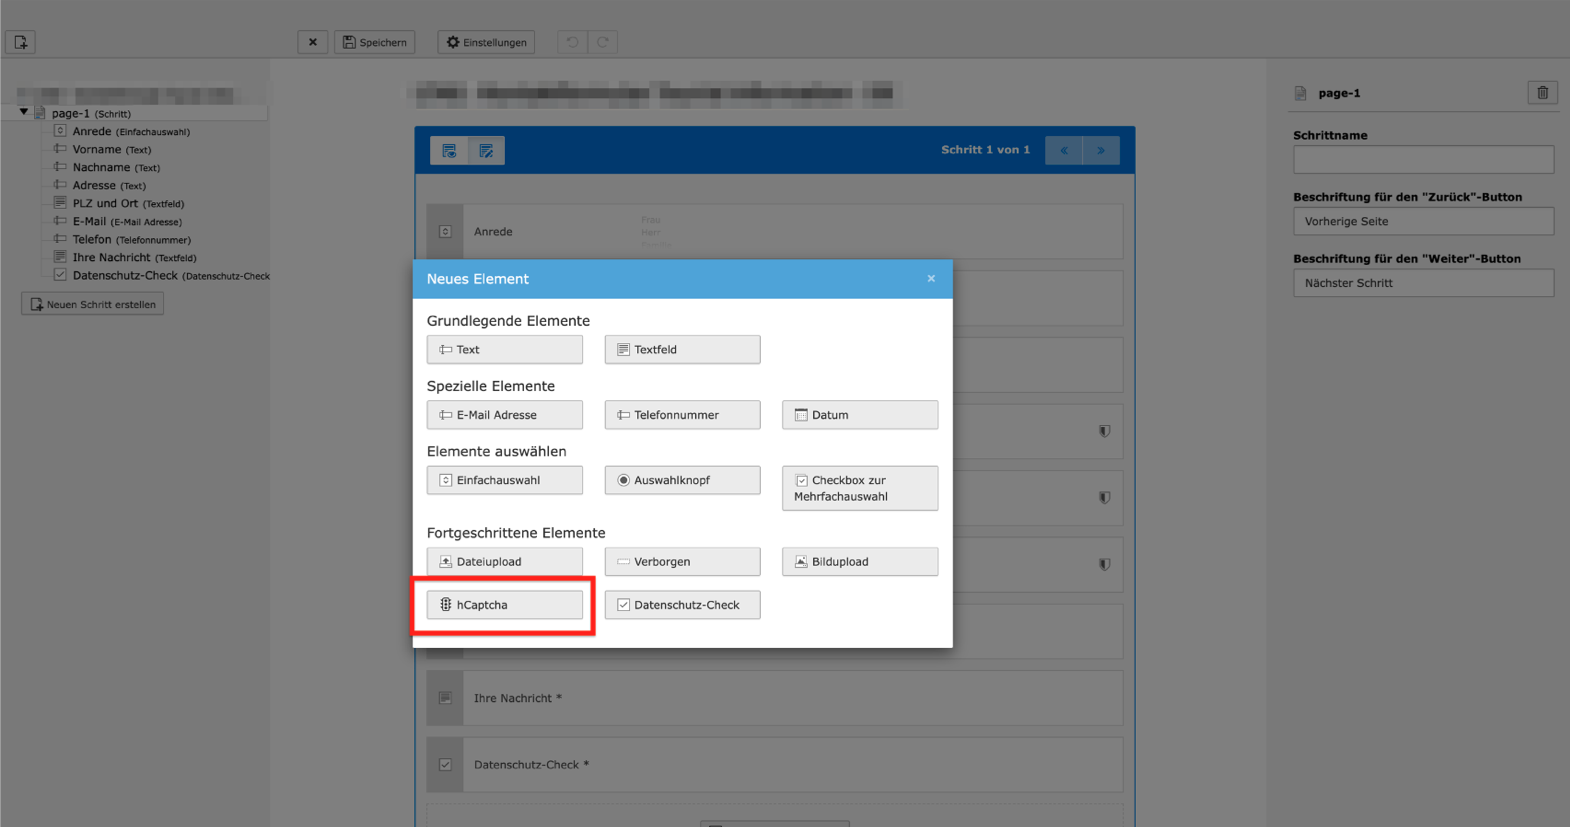Close the Neues Element dialog
The image size is (1570, 827).
pos(931,279)
